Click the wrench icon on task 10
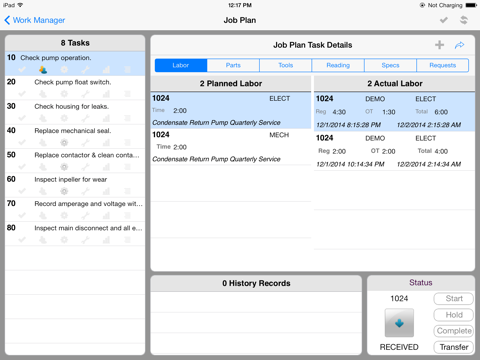 click(85, 70)
